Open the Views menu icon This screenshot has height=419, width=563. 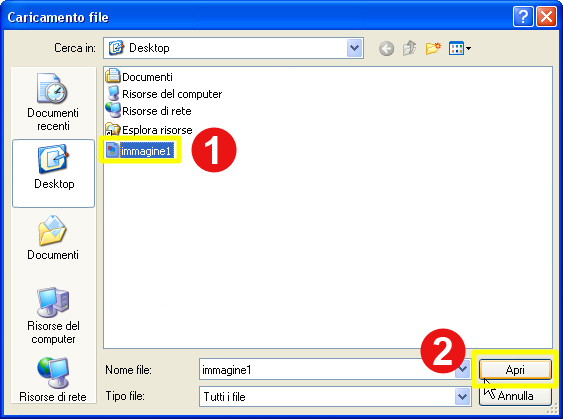[460, 48]
